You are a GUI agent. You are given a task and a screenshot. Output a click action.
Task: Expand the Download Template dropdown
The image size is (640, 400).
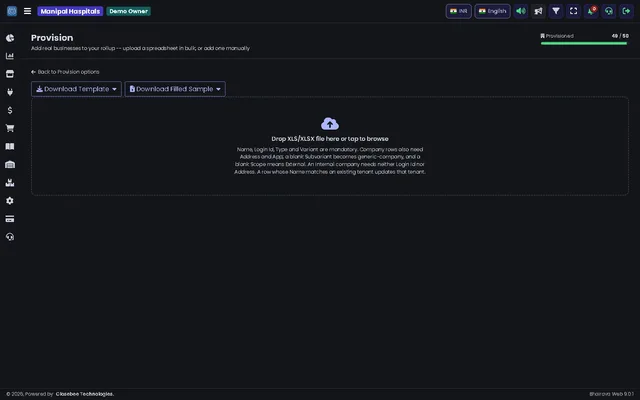click(76, 89)
